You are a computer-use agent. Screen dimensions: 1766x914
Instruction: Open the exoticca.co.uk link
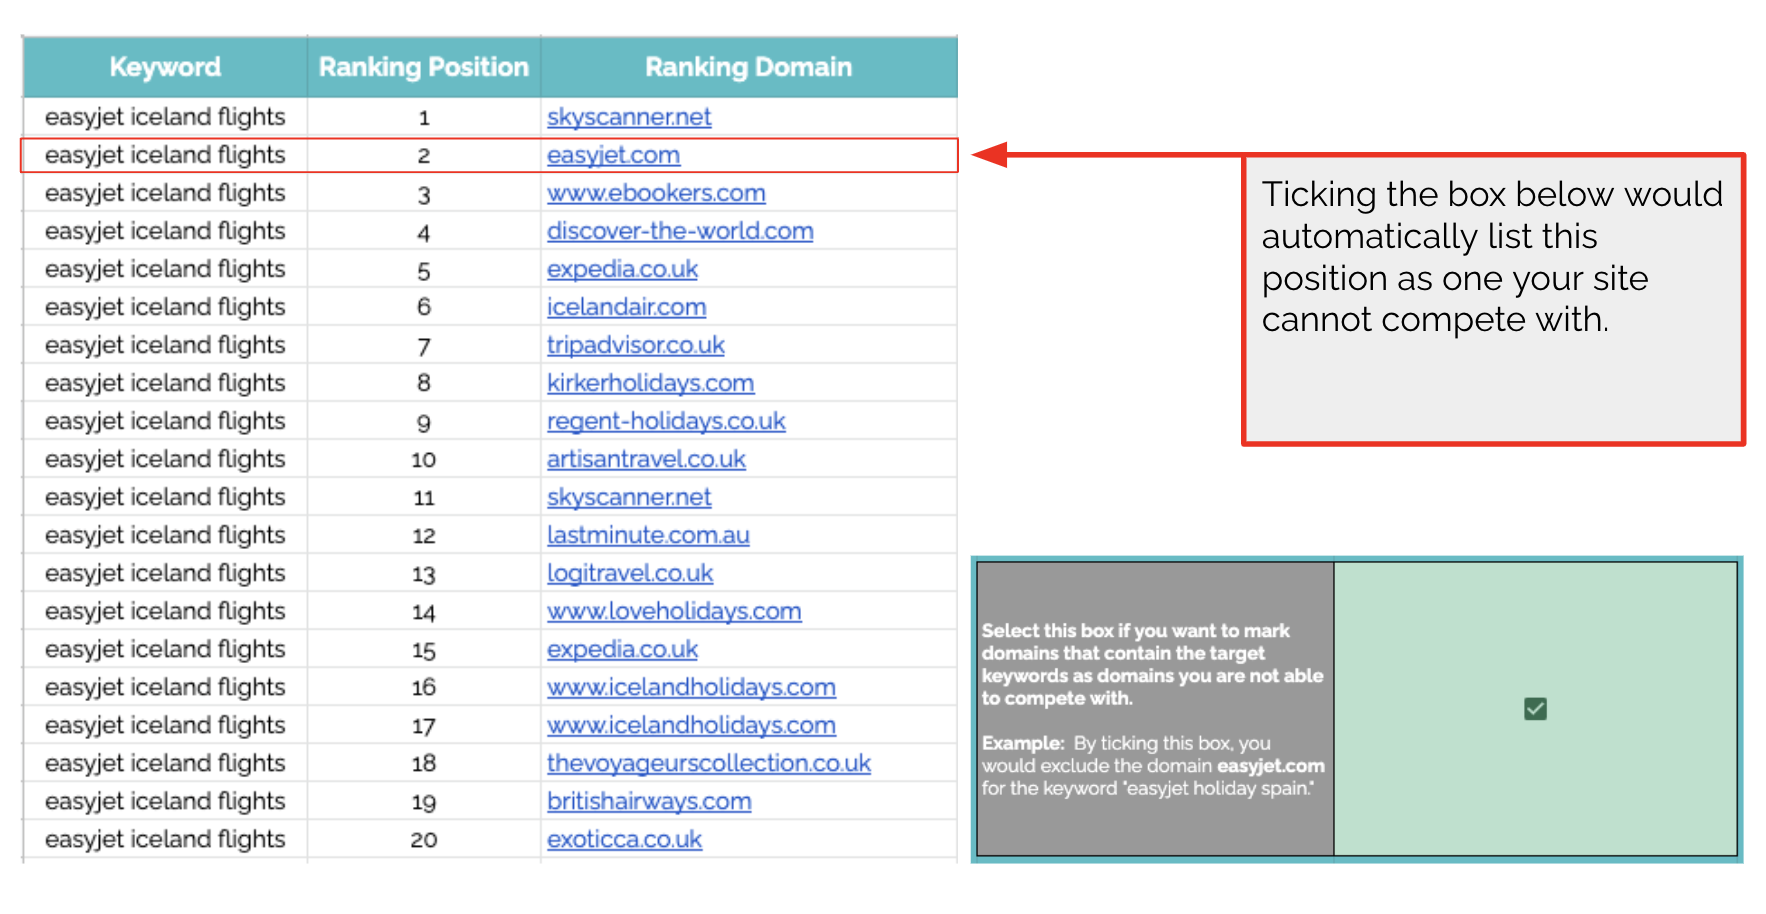coord(624,840)
